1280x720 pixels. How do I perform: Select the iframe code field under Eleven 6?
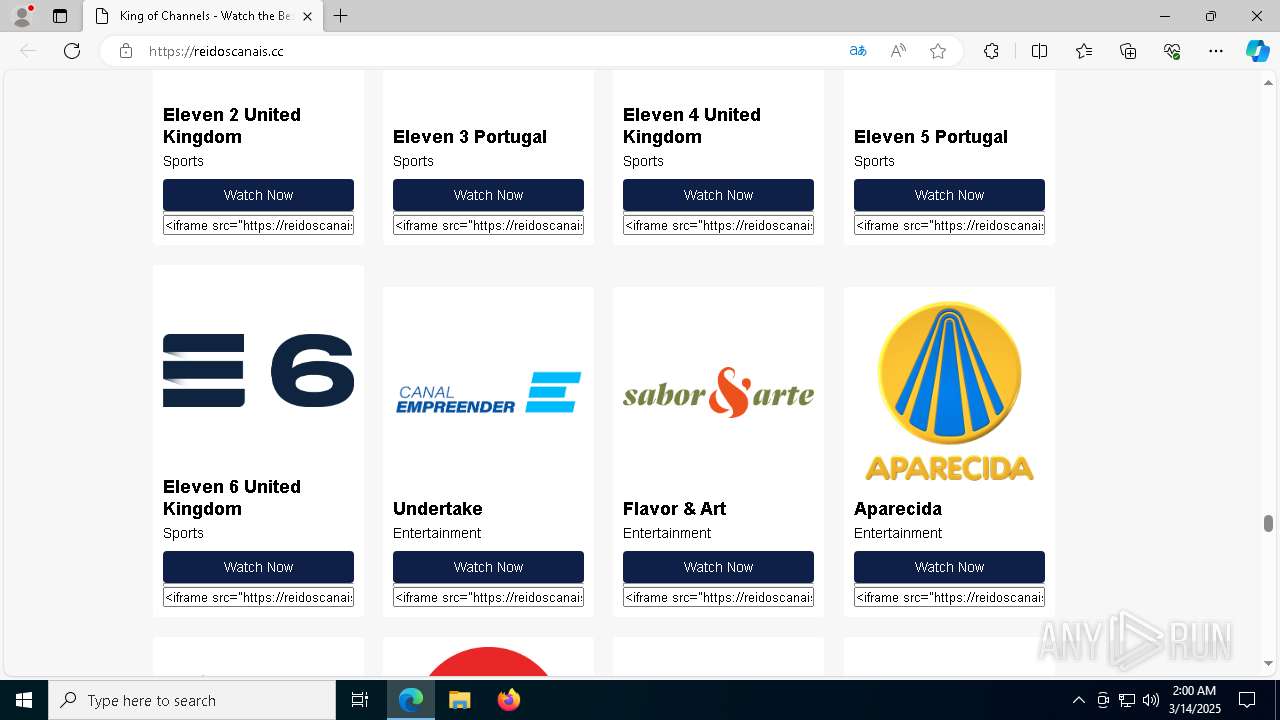point(258,597)
